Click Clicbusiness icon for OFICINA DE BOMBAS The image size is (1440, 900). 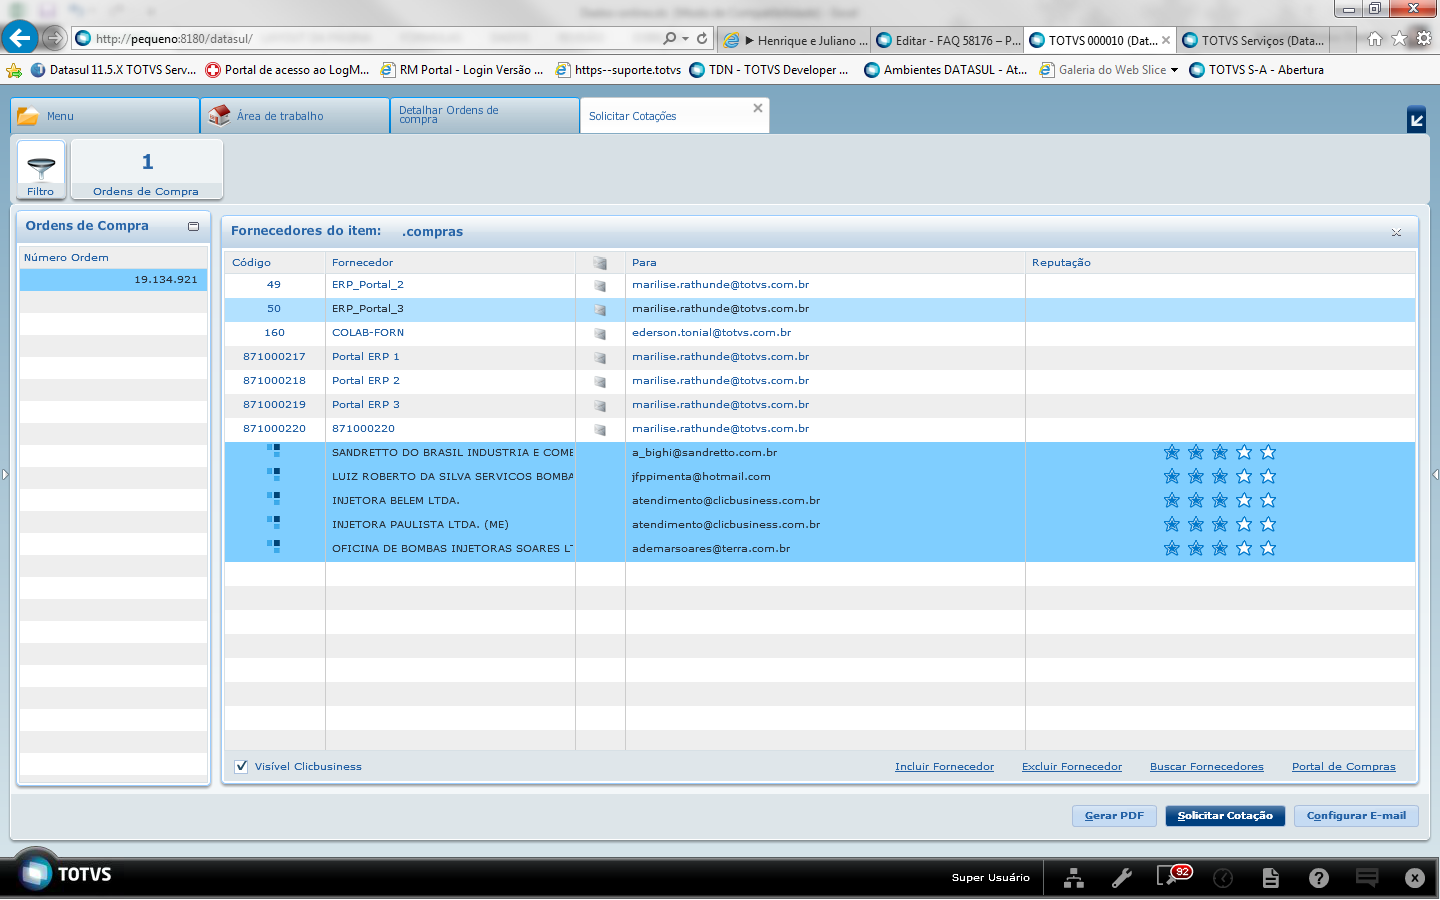click(274, 548)
